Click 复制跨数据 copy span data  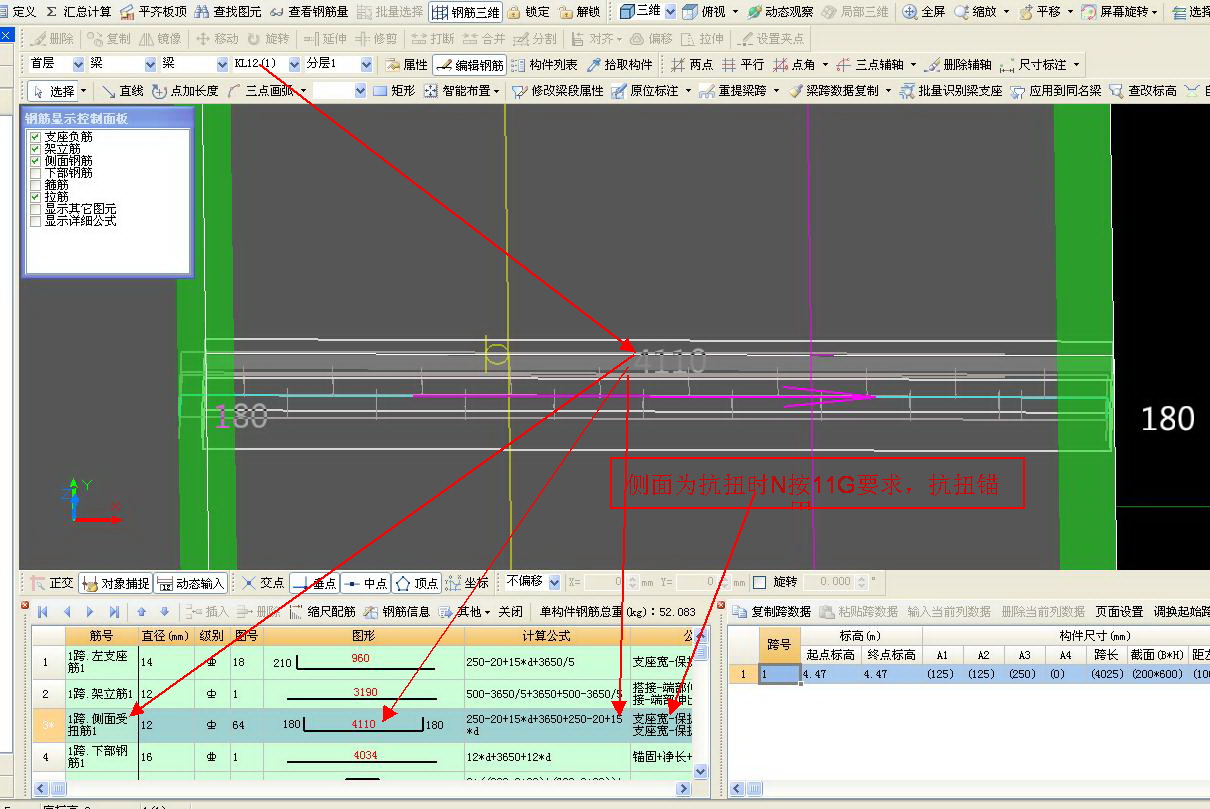(771, 612)
